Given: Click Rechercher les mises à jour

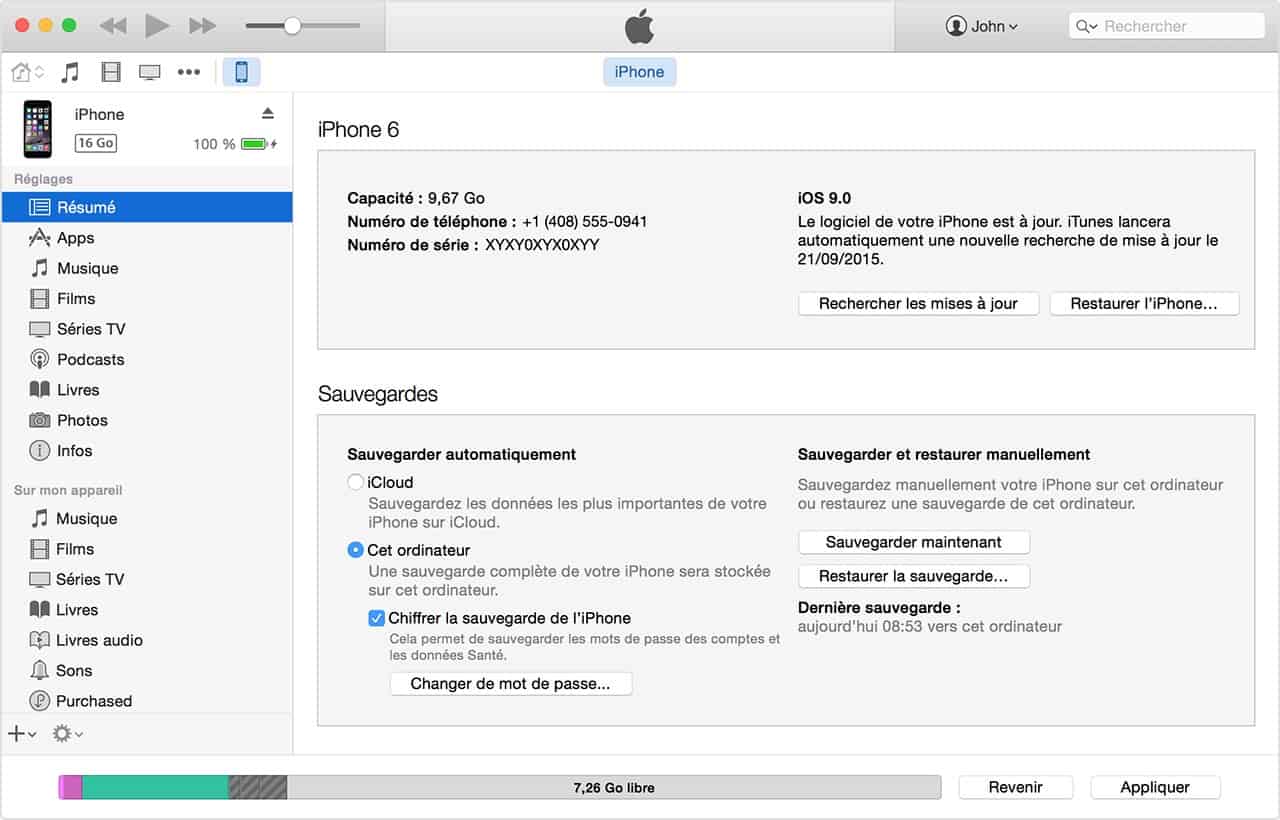Looking at the screenshot, I should (918, 304).
